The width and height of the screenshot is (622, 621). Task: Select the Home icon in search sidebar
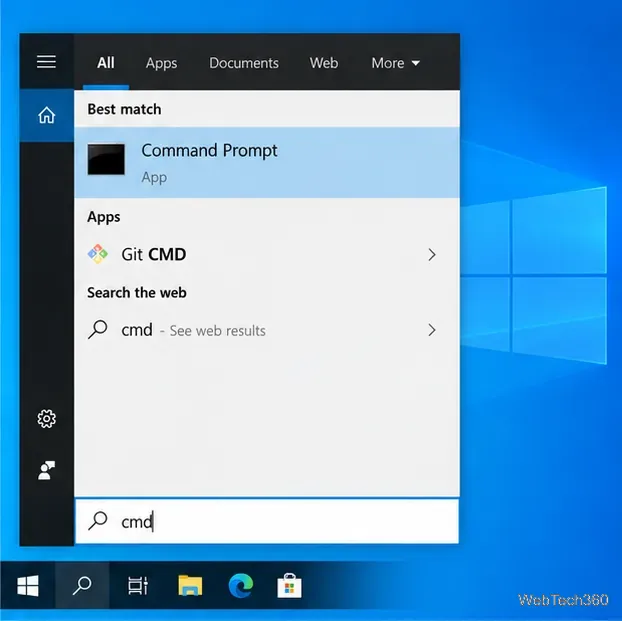(x=46, y=115)
